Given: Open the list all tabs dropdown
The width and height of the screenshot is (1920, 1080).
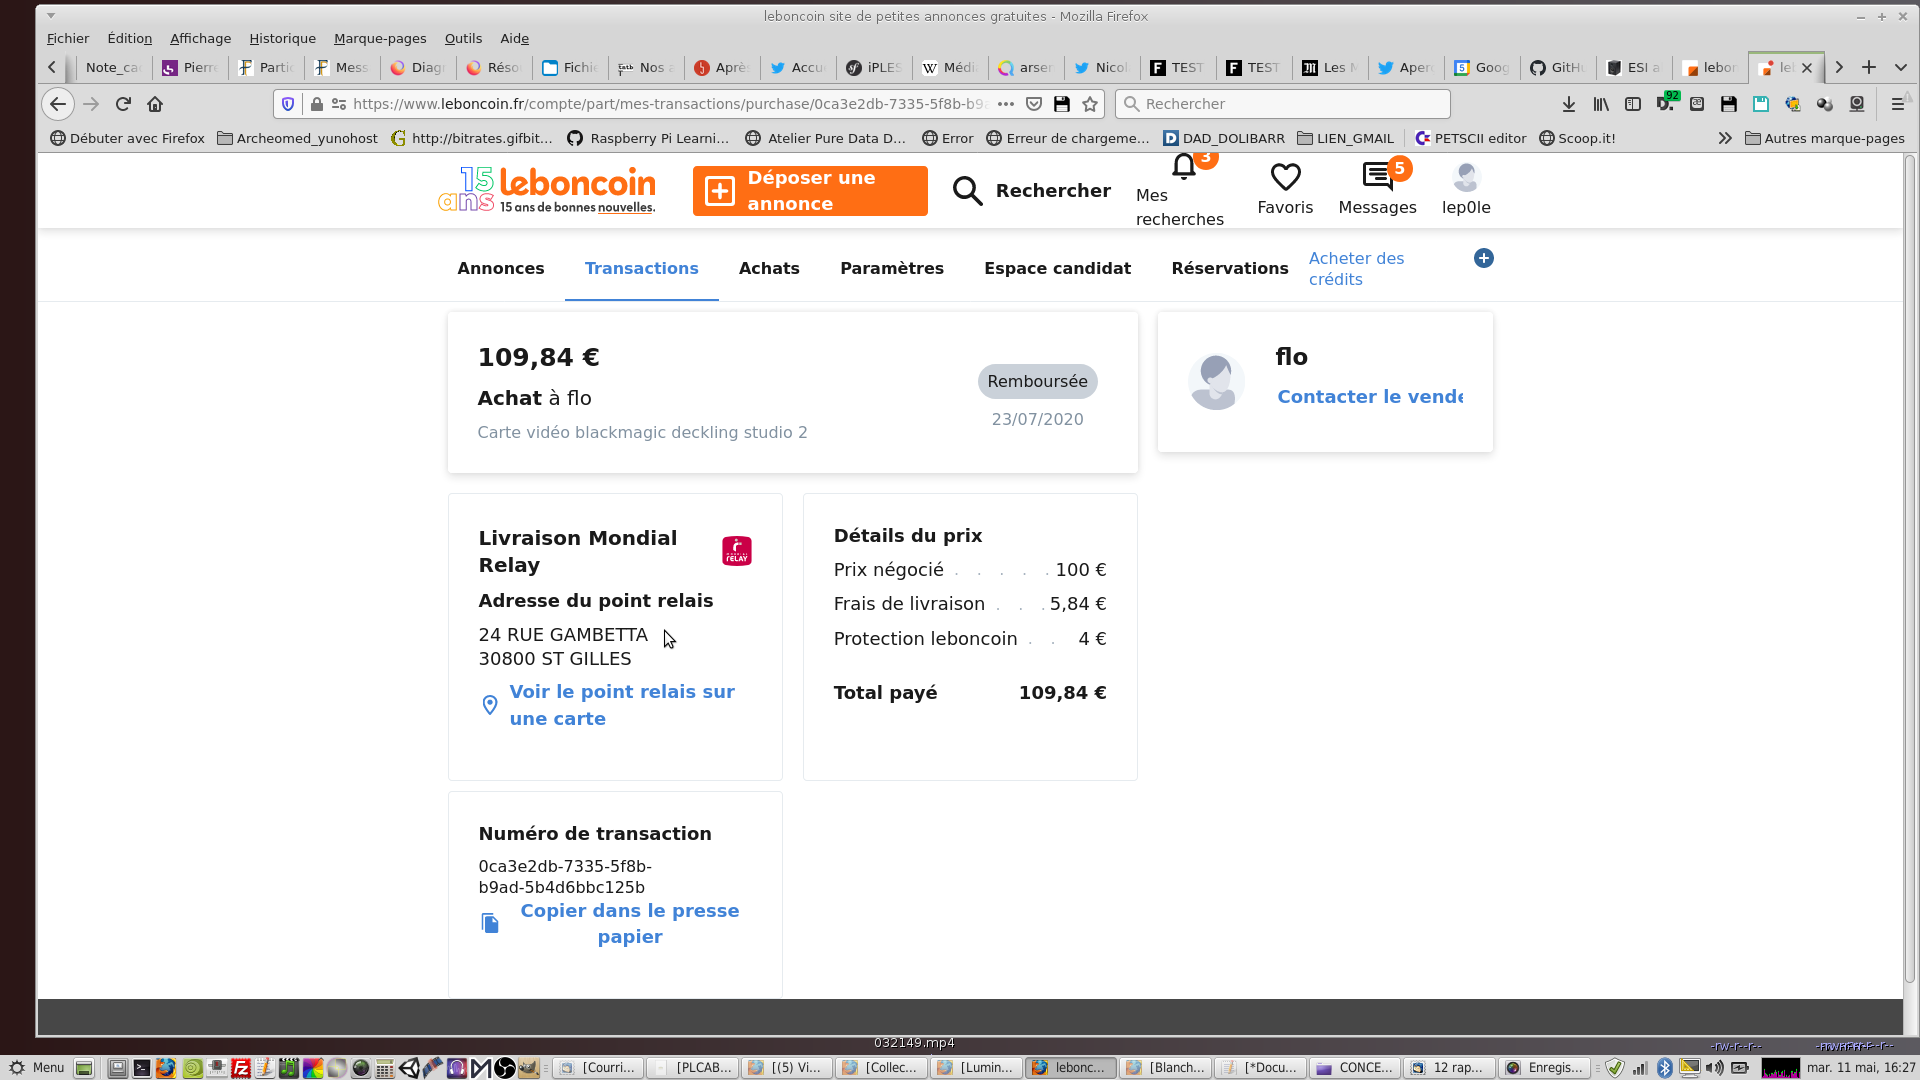Looking at the screenshot, I should point(1900,67).
